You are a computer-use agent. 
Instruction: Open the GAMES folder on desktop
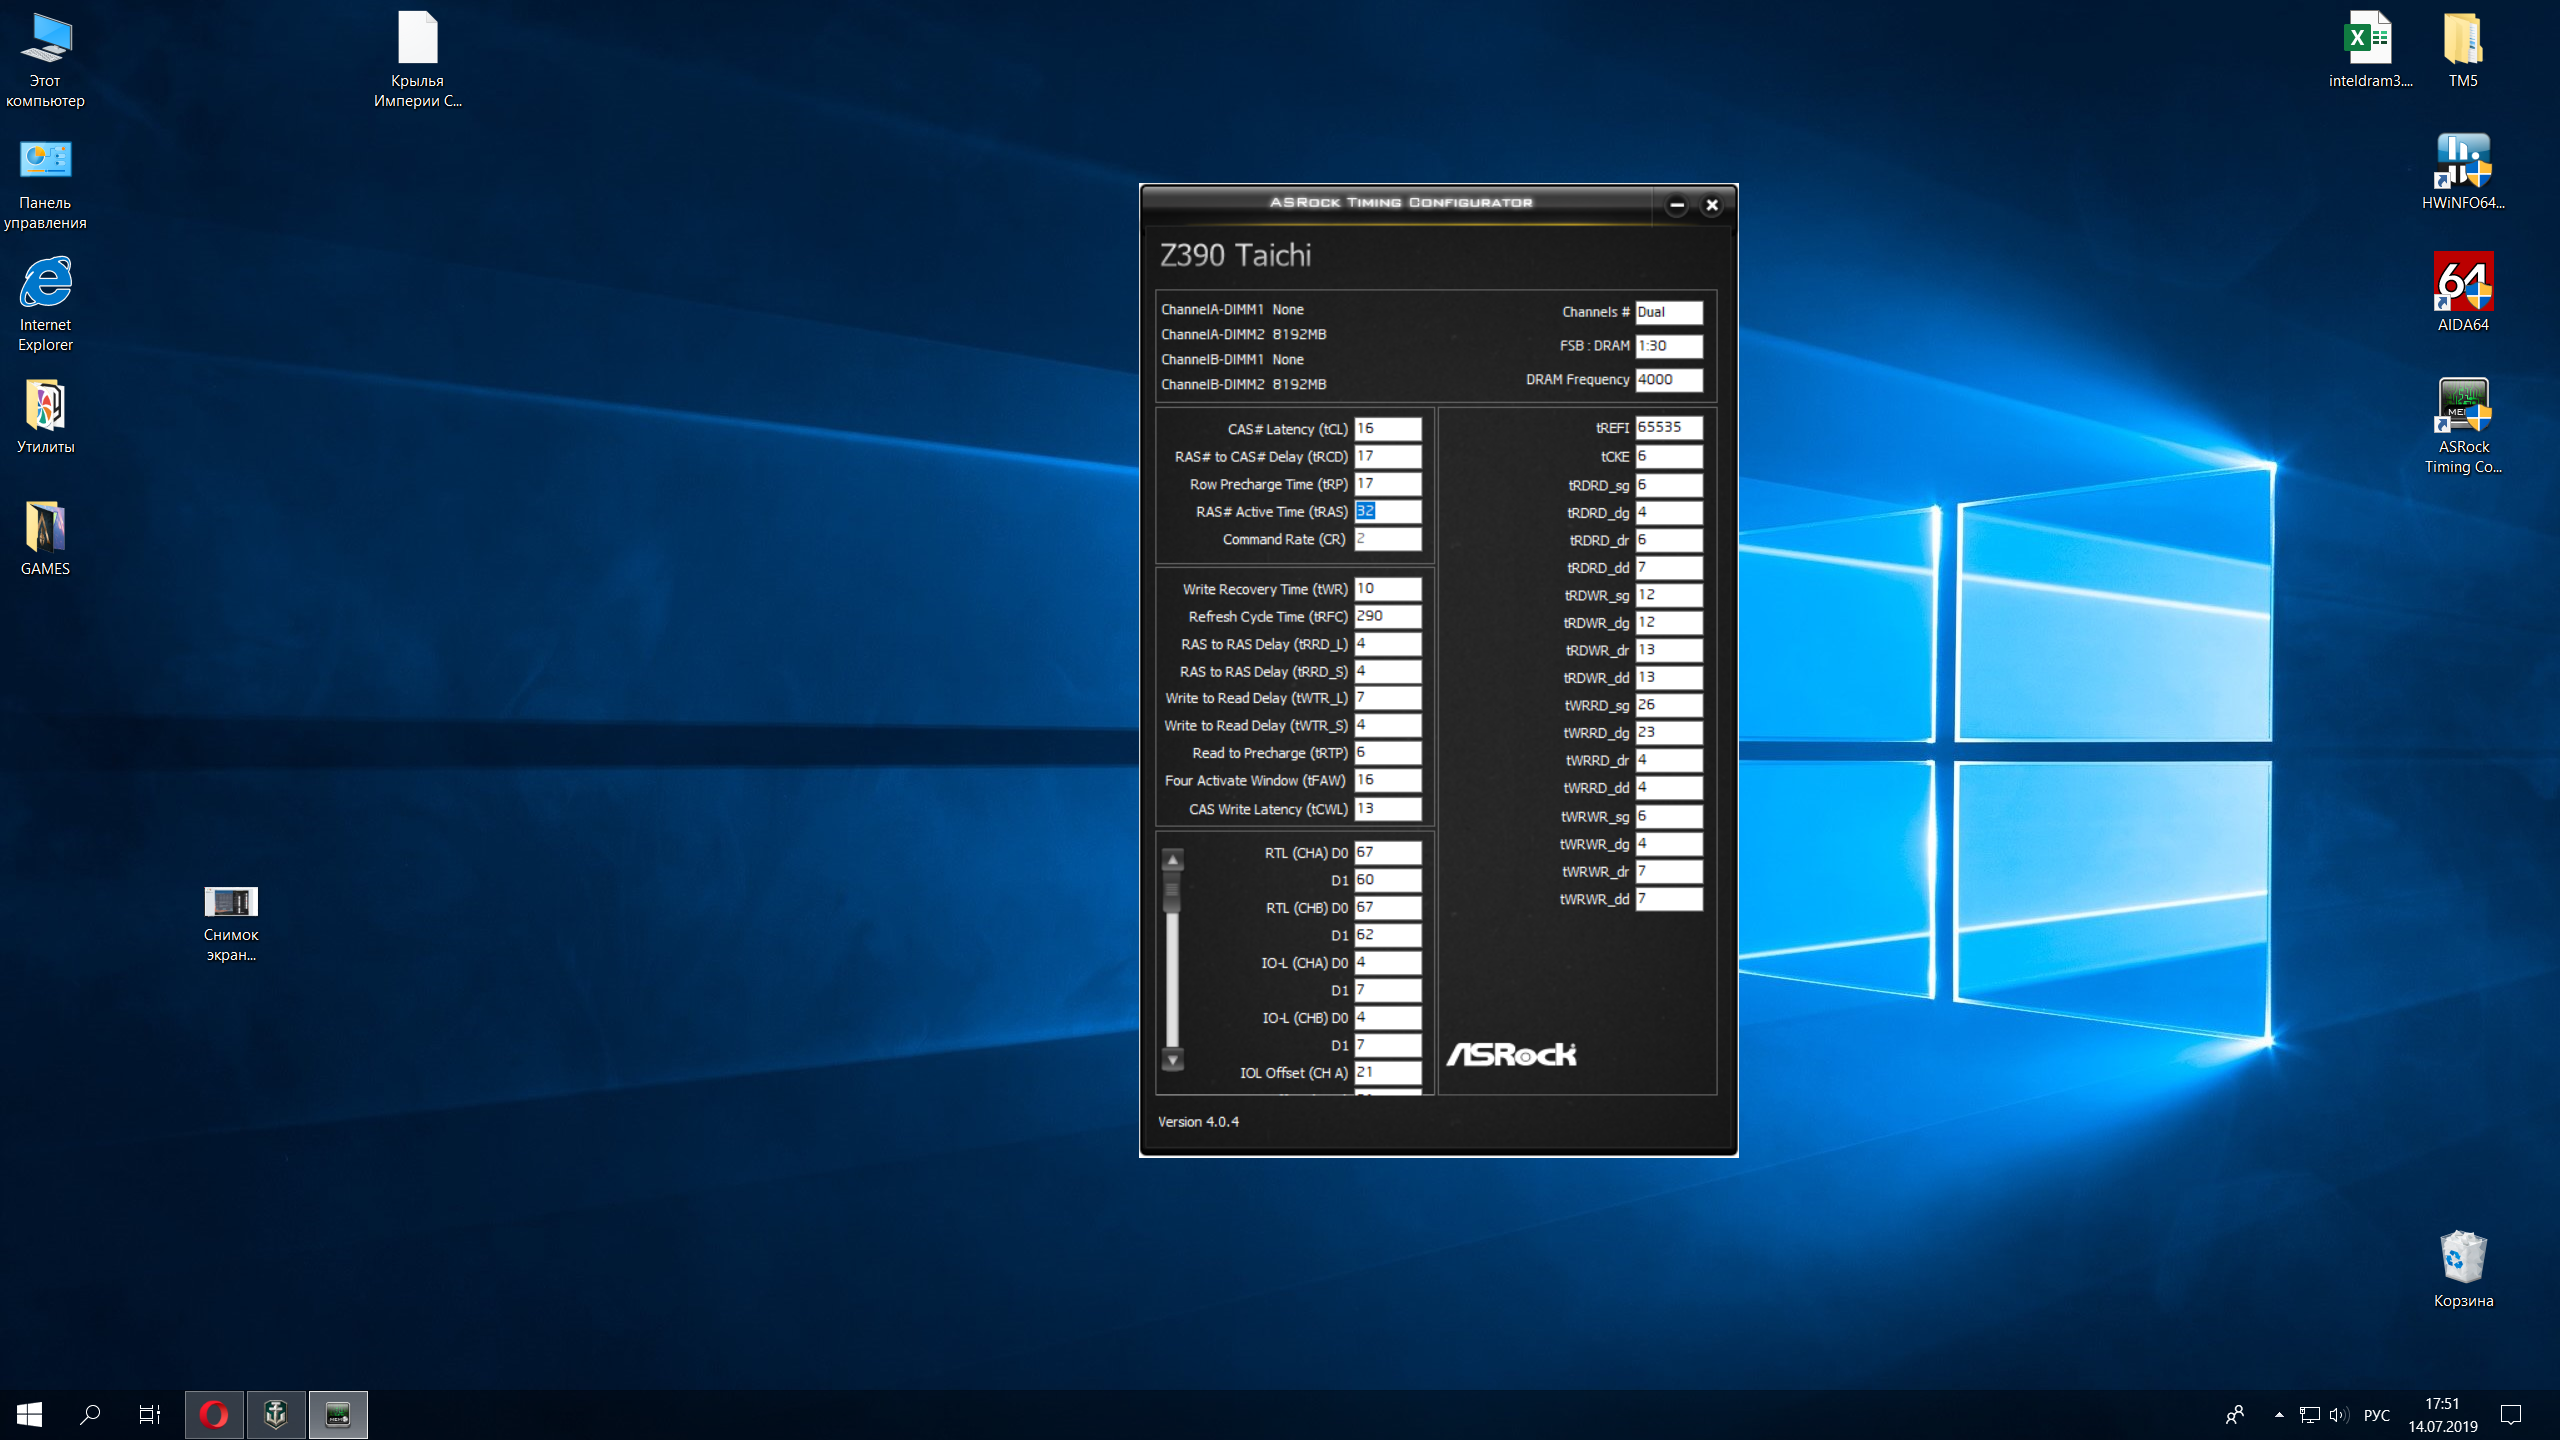[x=45, y=528]
